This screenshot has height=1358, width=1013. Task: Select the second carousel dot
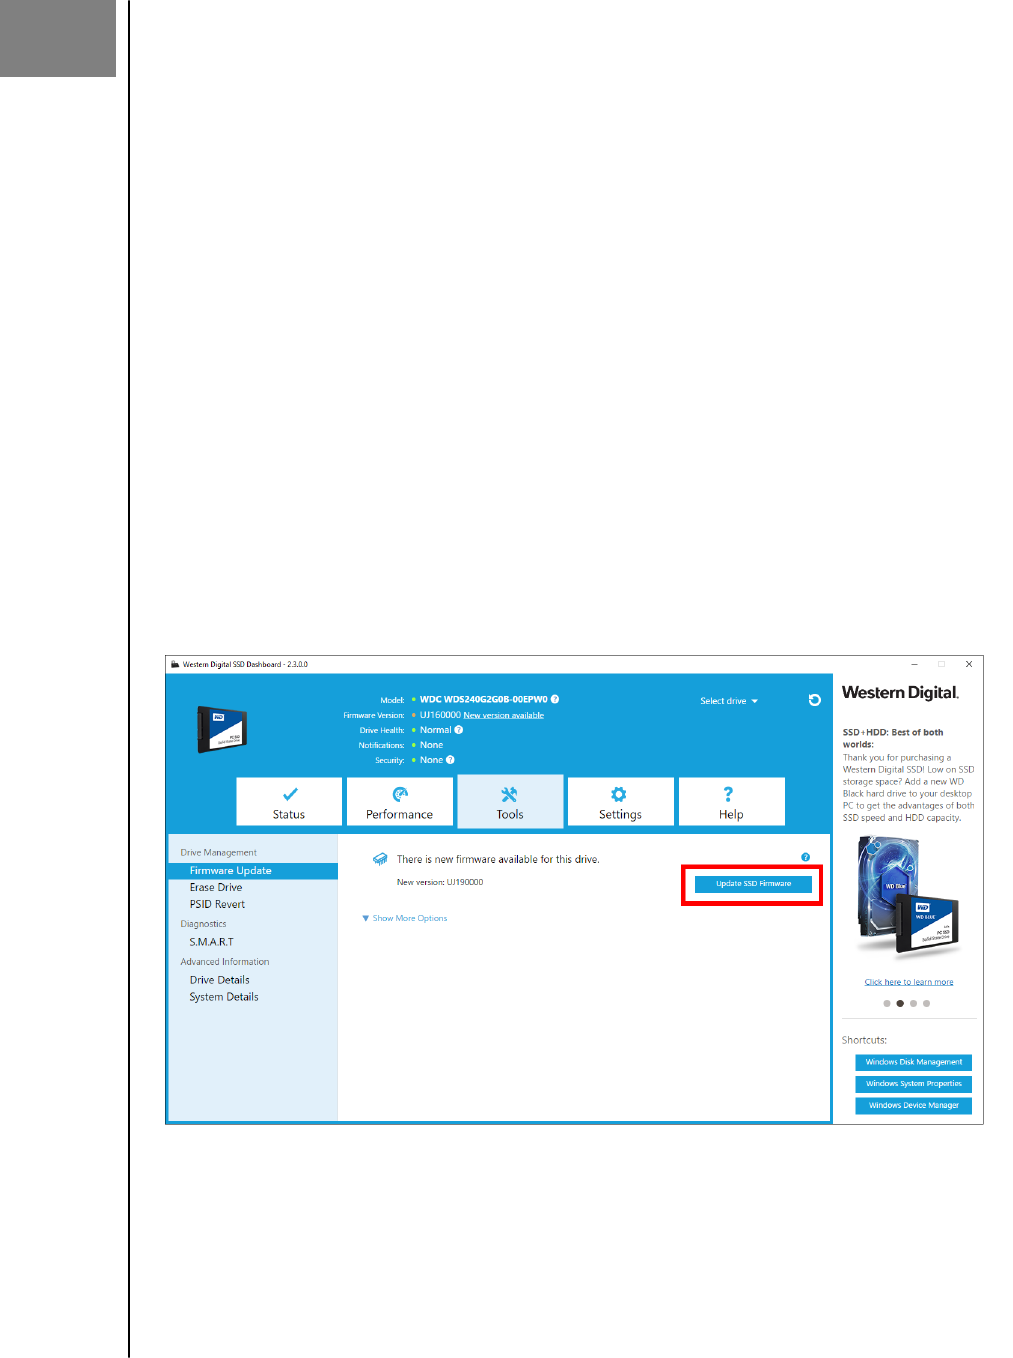click(x=900, y=1003)
